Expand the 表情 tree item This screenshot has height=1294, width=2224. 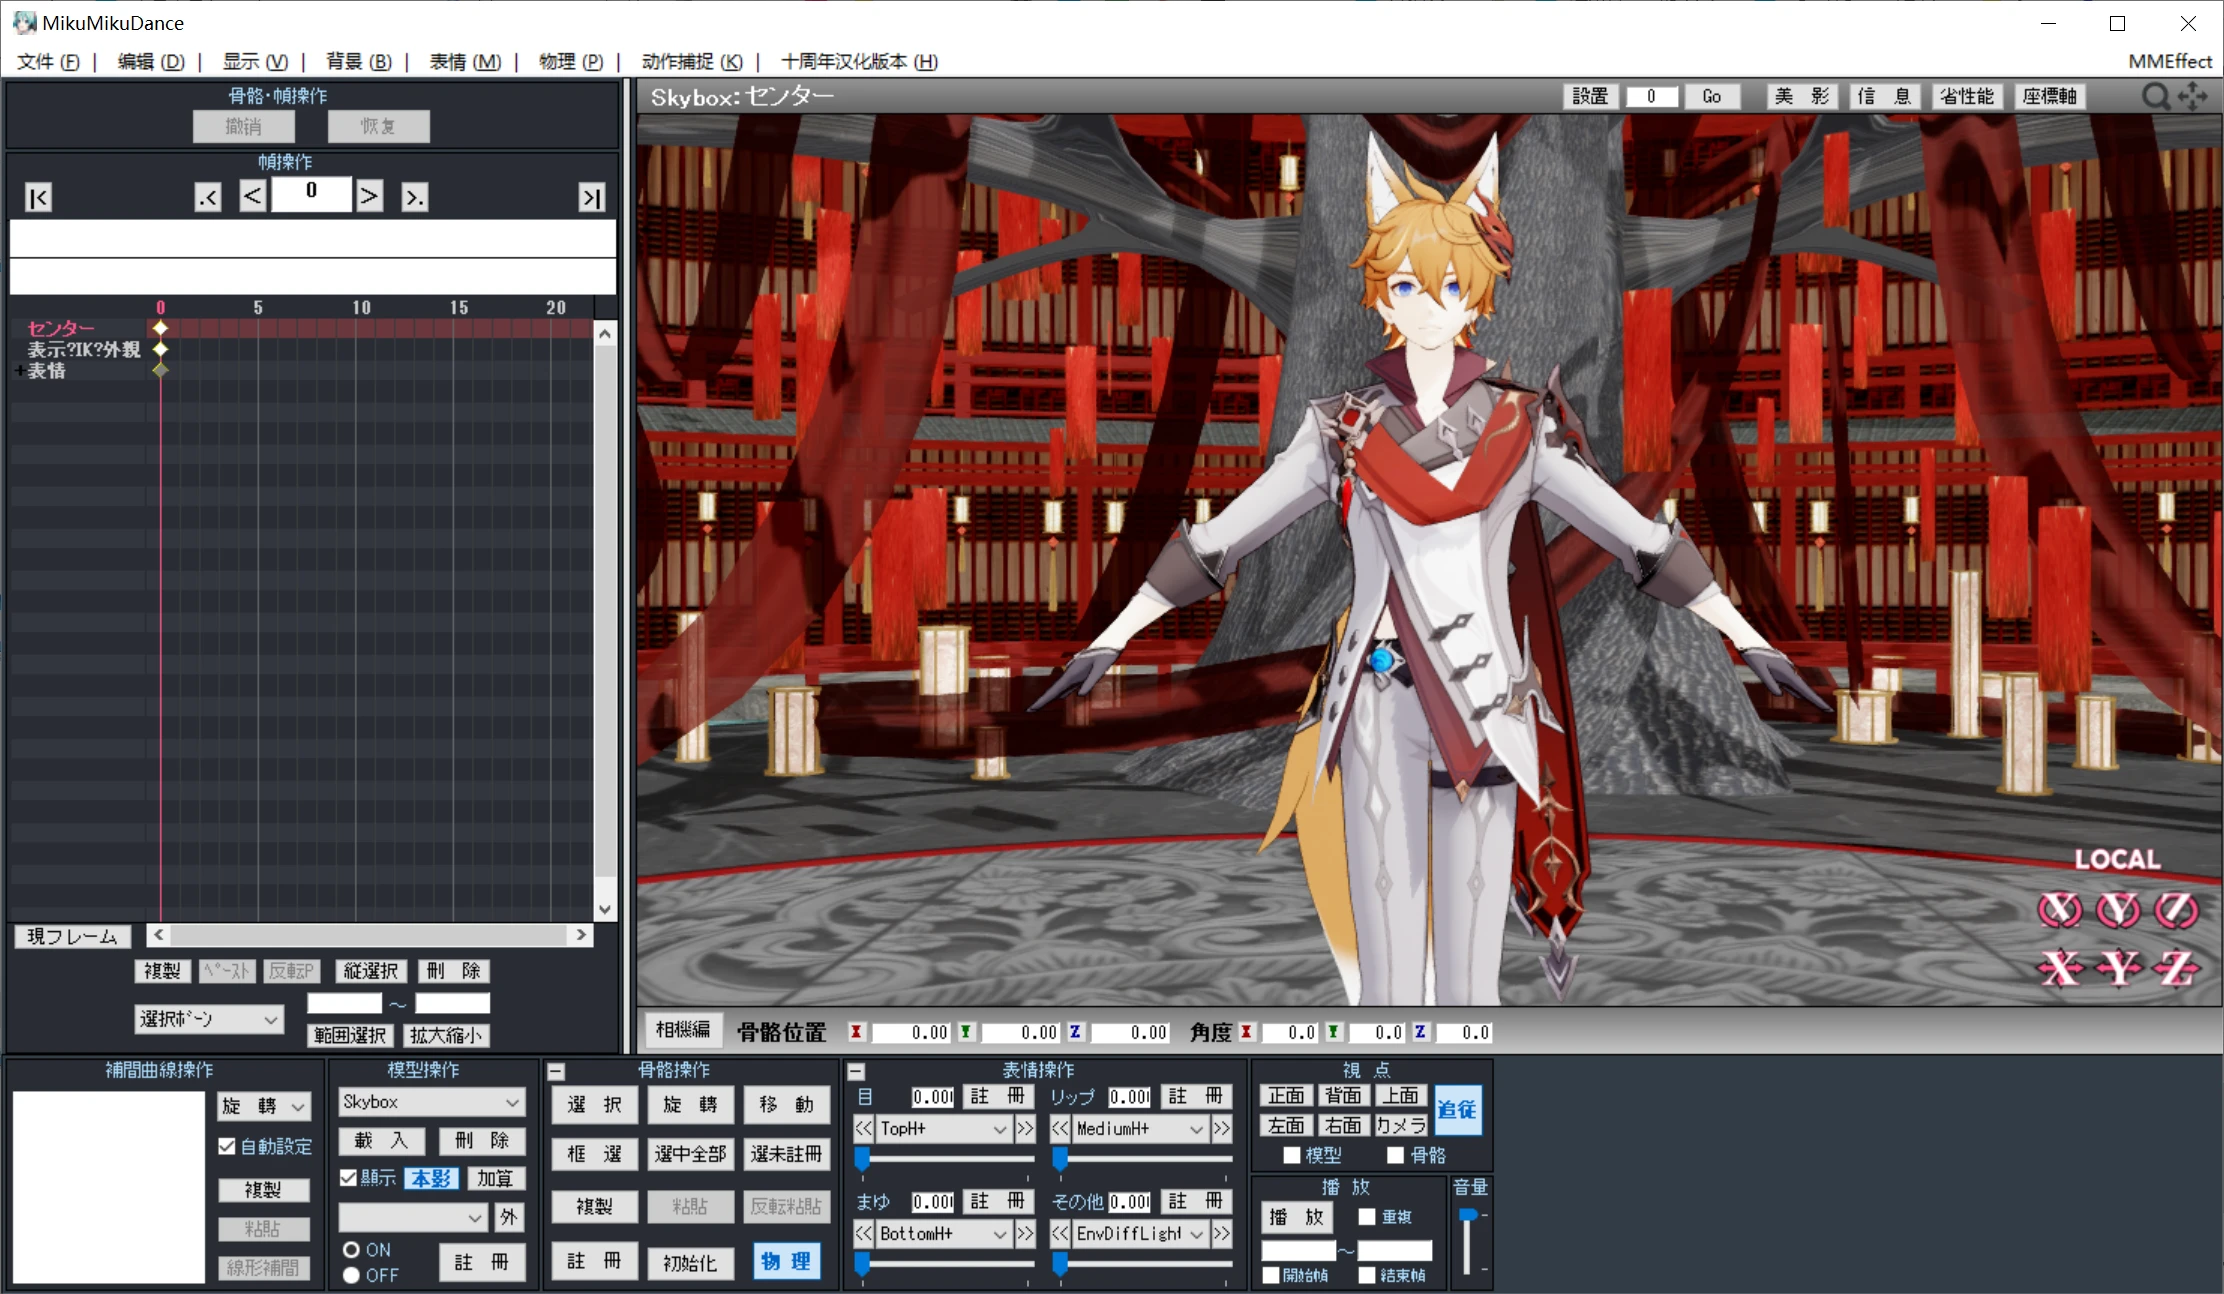tap(19, 371)
